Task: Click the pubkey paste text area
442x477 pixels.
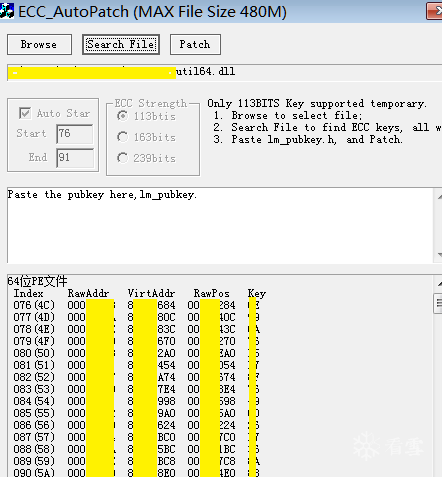Action: (220, 226)
